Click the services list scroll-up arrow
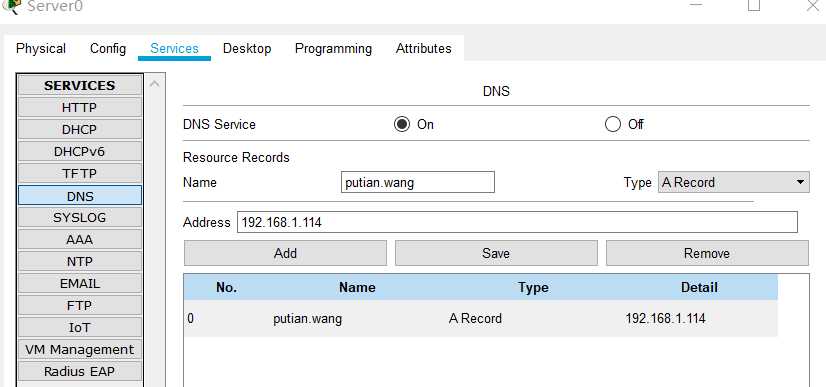 [154, 84]
